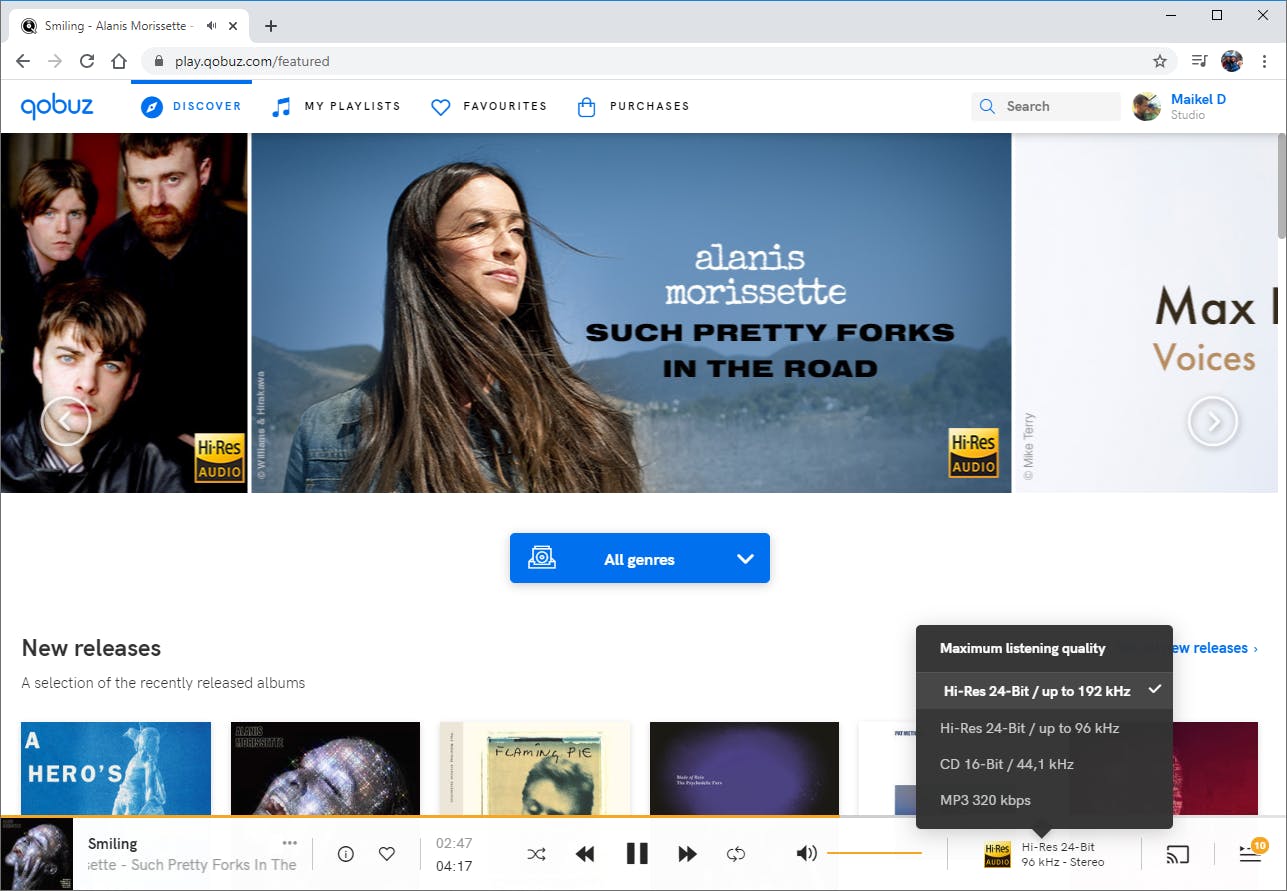
Task: Open the Cast to device icon
Action: [x=1178, y=854]
